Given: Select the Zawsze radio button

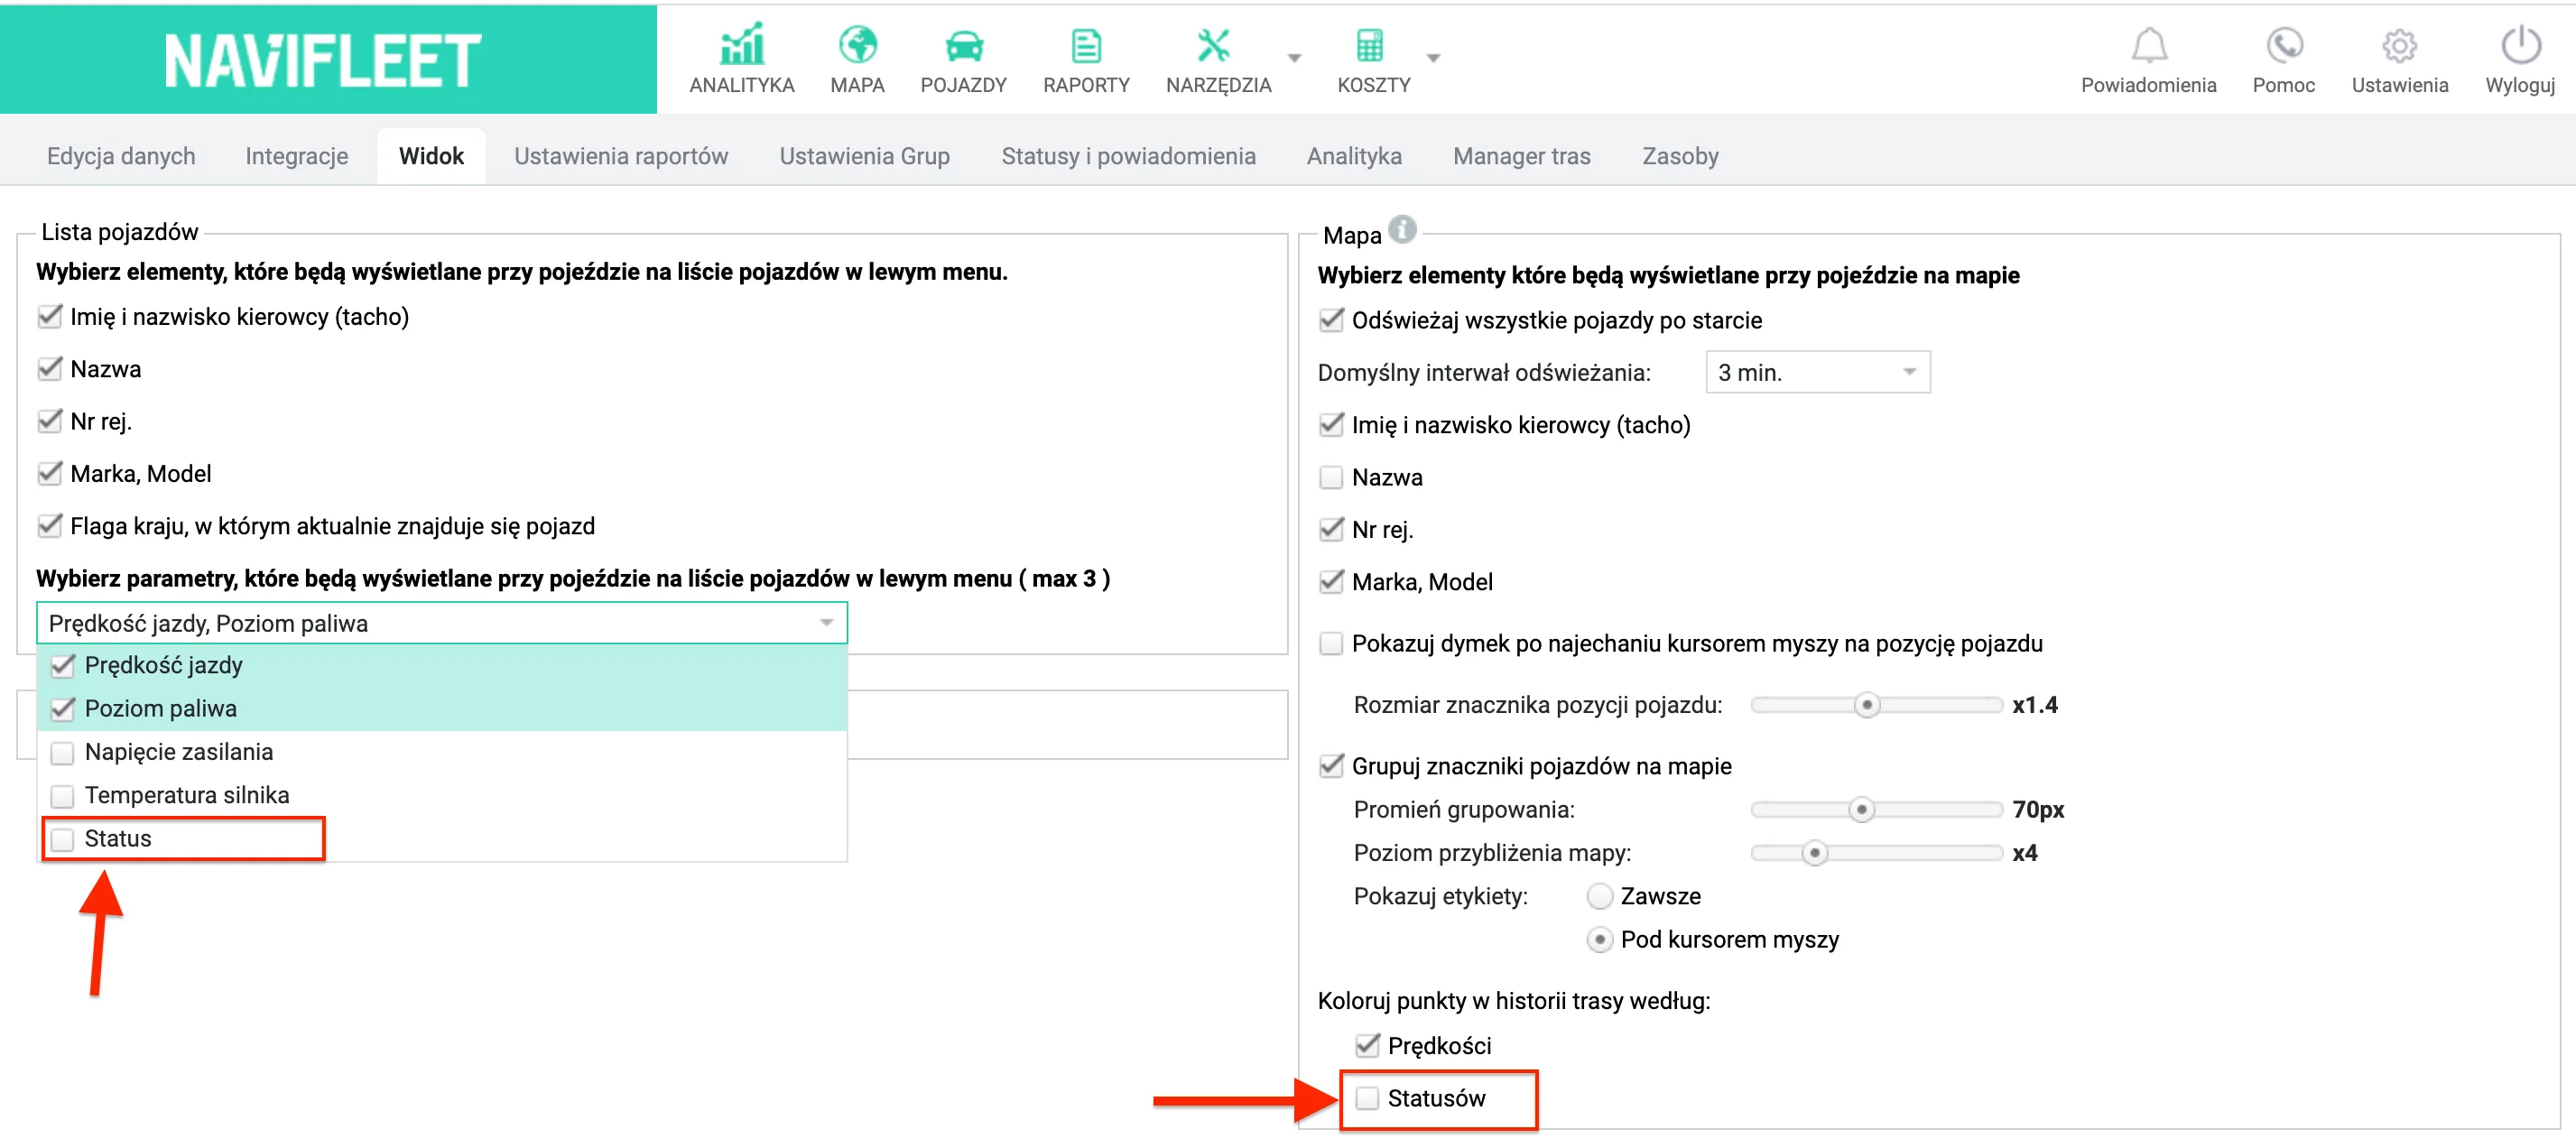Looking at the screenshot, I should (1599, 896).
